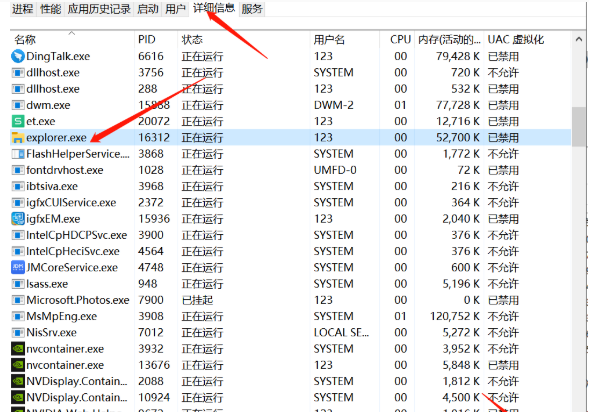
Task: Open the 性能 tab
Action: click(51, 9)
